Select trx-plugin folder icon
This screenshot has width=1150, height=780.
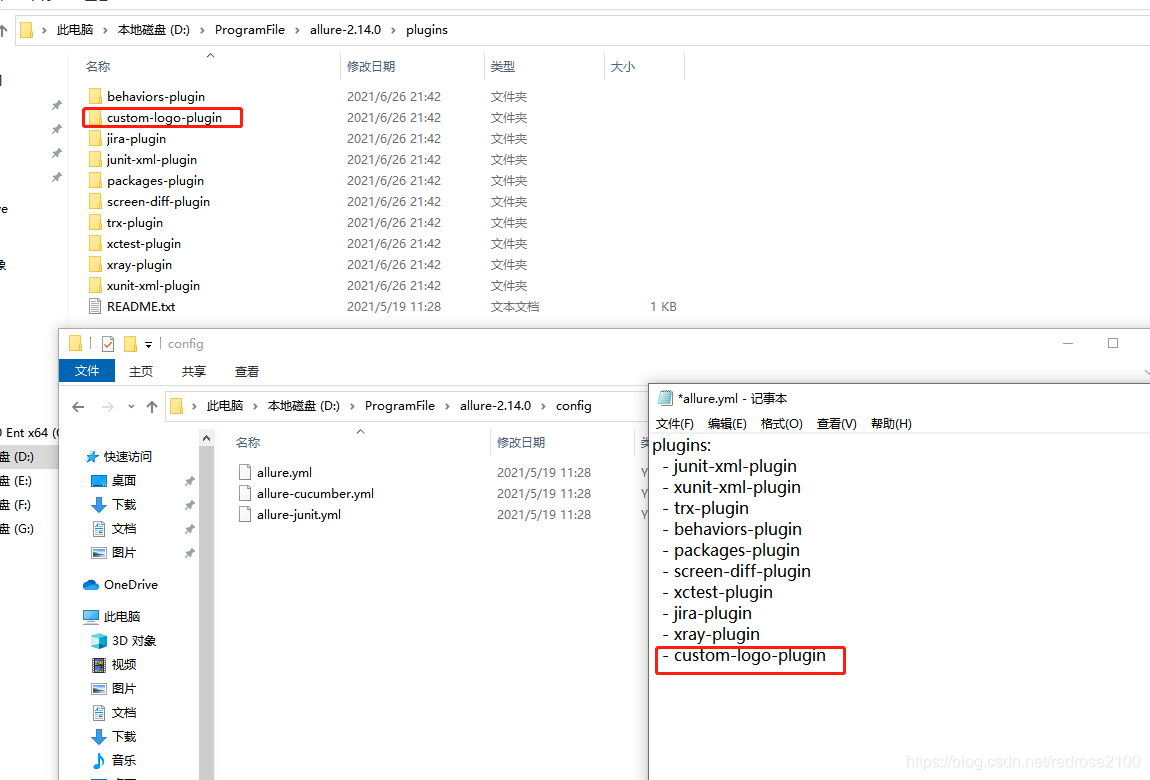(x=95, y=223)
